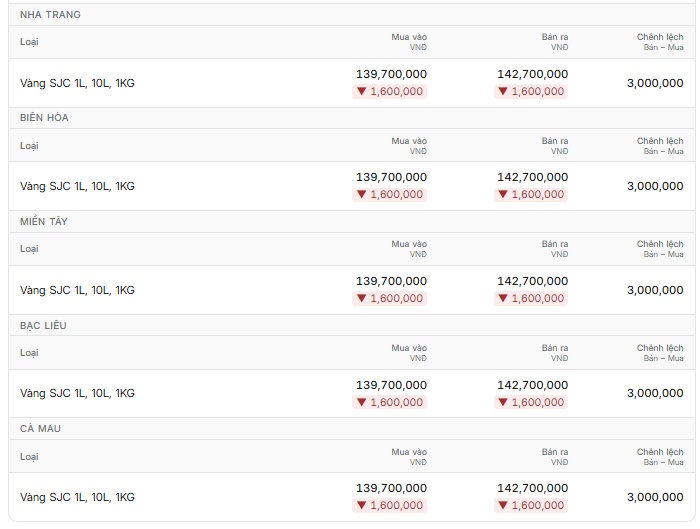Select the CÀ MAU region header
Viewport: 700px width, 529px height.
(x=40, y=429)
